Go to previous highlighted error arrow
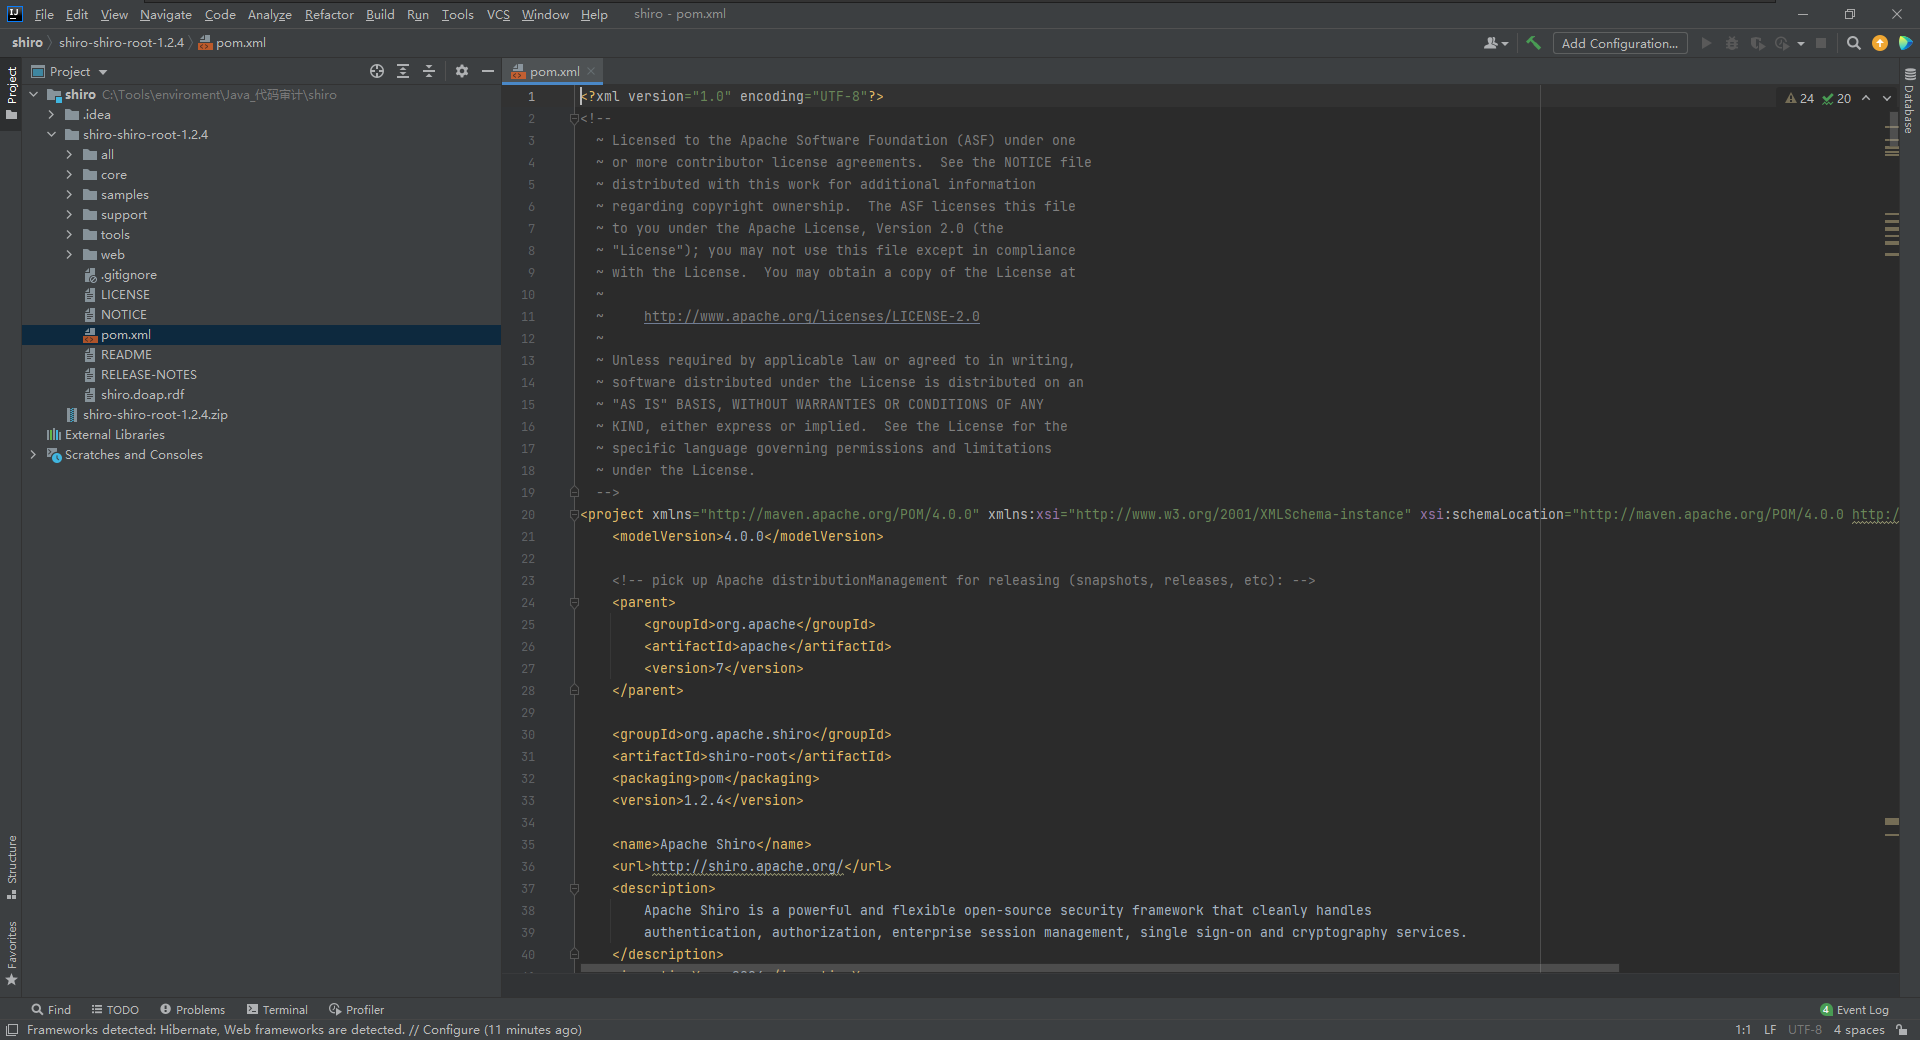This screenshot has width=1920, height=1040. pos(1866,98)
